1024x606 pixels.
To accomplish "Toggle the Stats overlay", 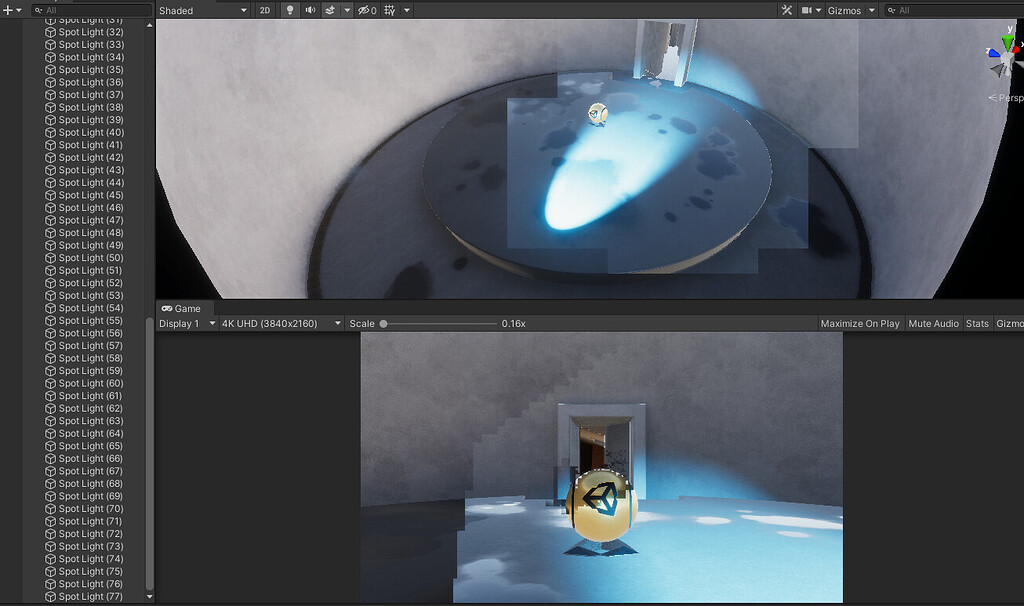I will point(977,323).
